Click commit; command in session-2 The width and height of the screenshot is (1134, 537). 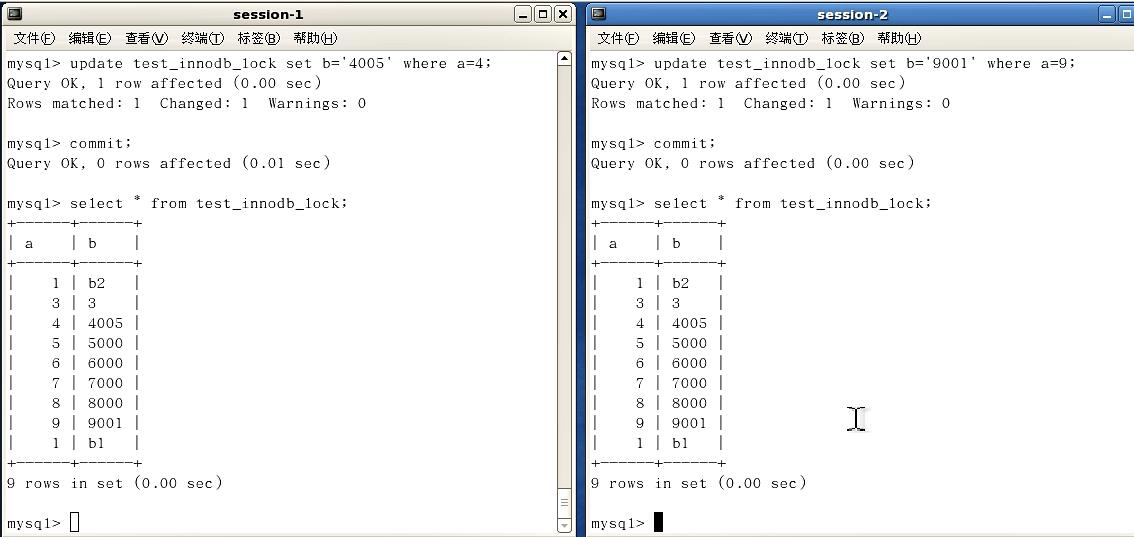point(685,144)
